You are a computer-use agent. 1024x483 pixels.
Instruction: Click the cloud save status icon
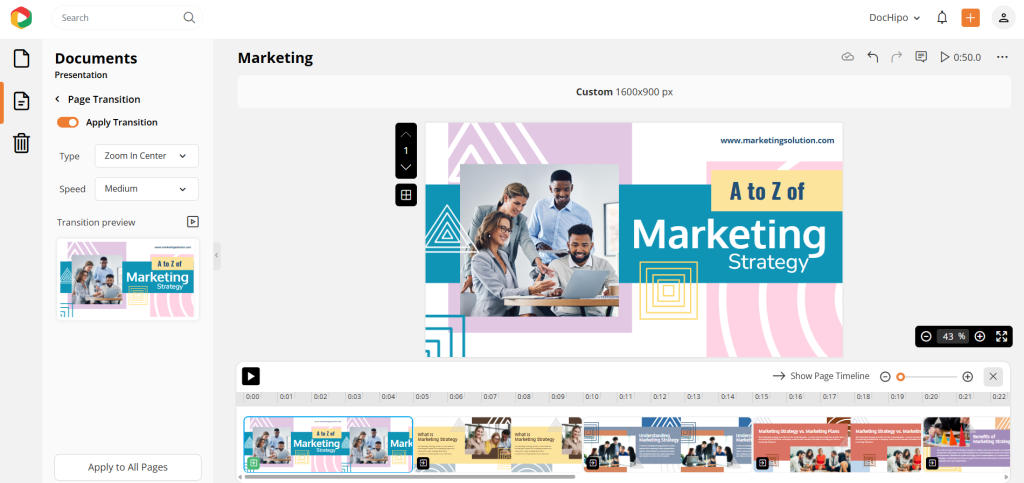(x=848, y=58)
